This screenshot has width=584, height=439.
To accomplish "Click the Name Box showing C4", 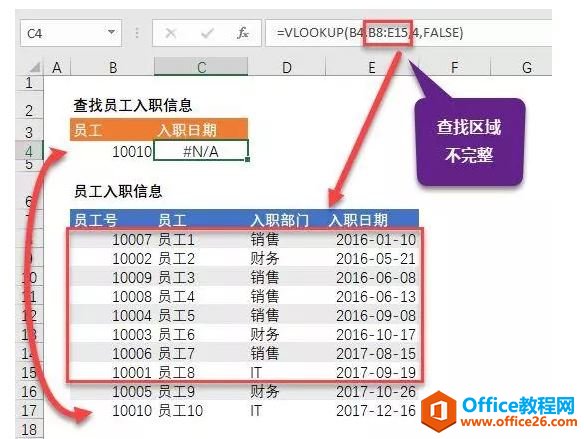I will click(x=71, y=34).
